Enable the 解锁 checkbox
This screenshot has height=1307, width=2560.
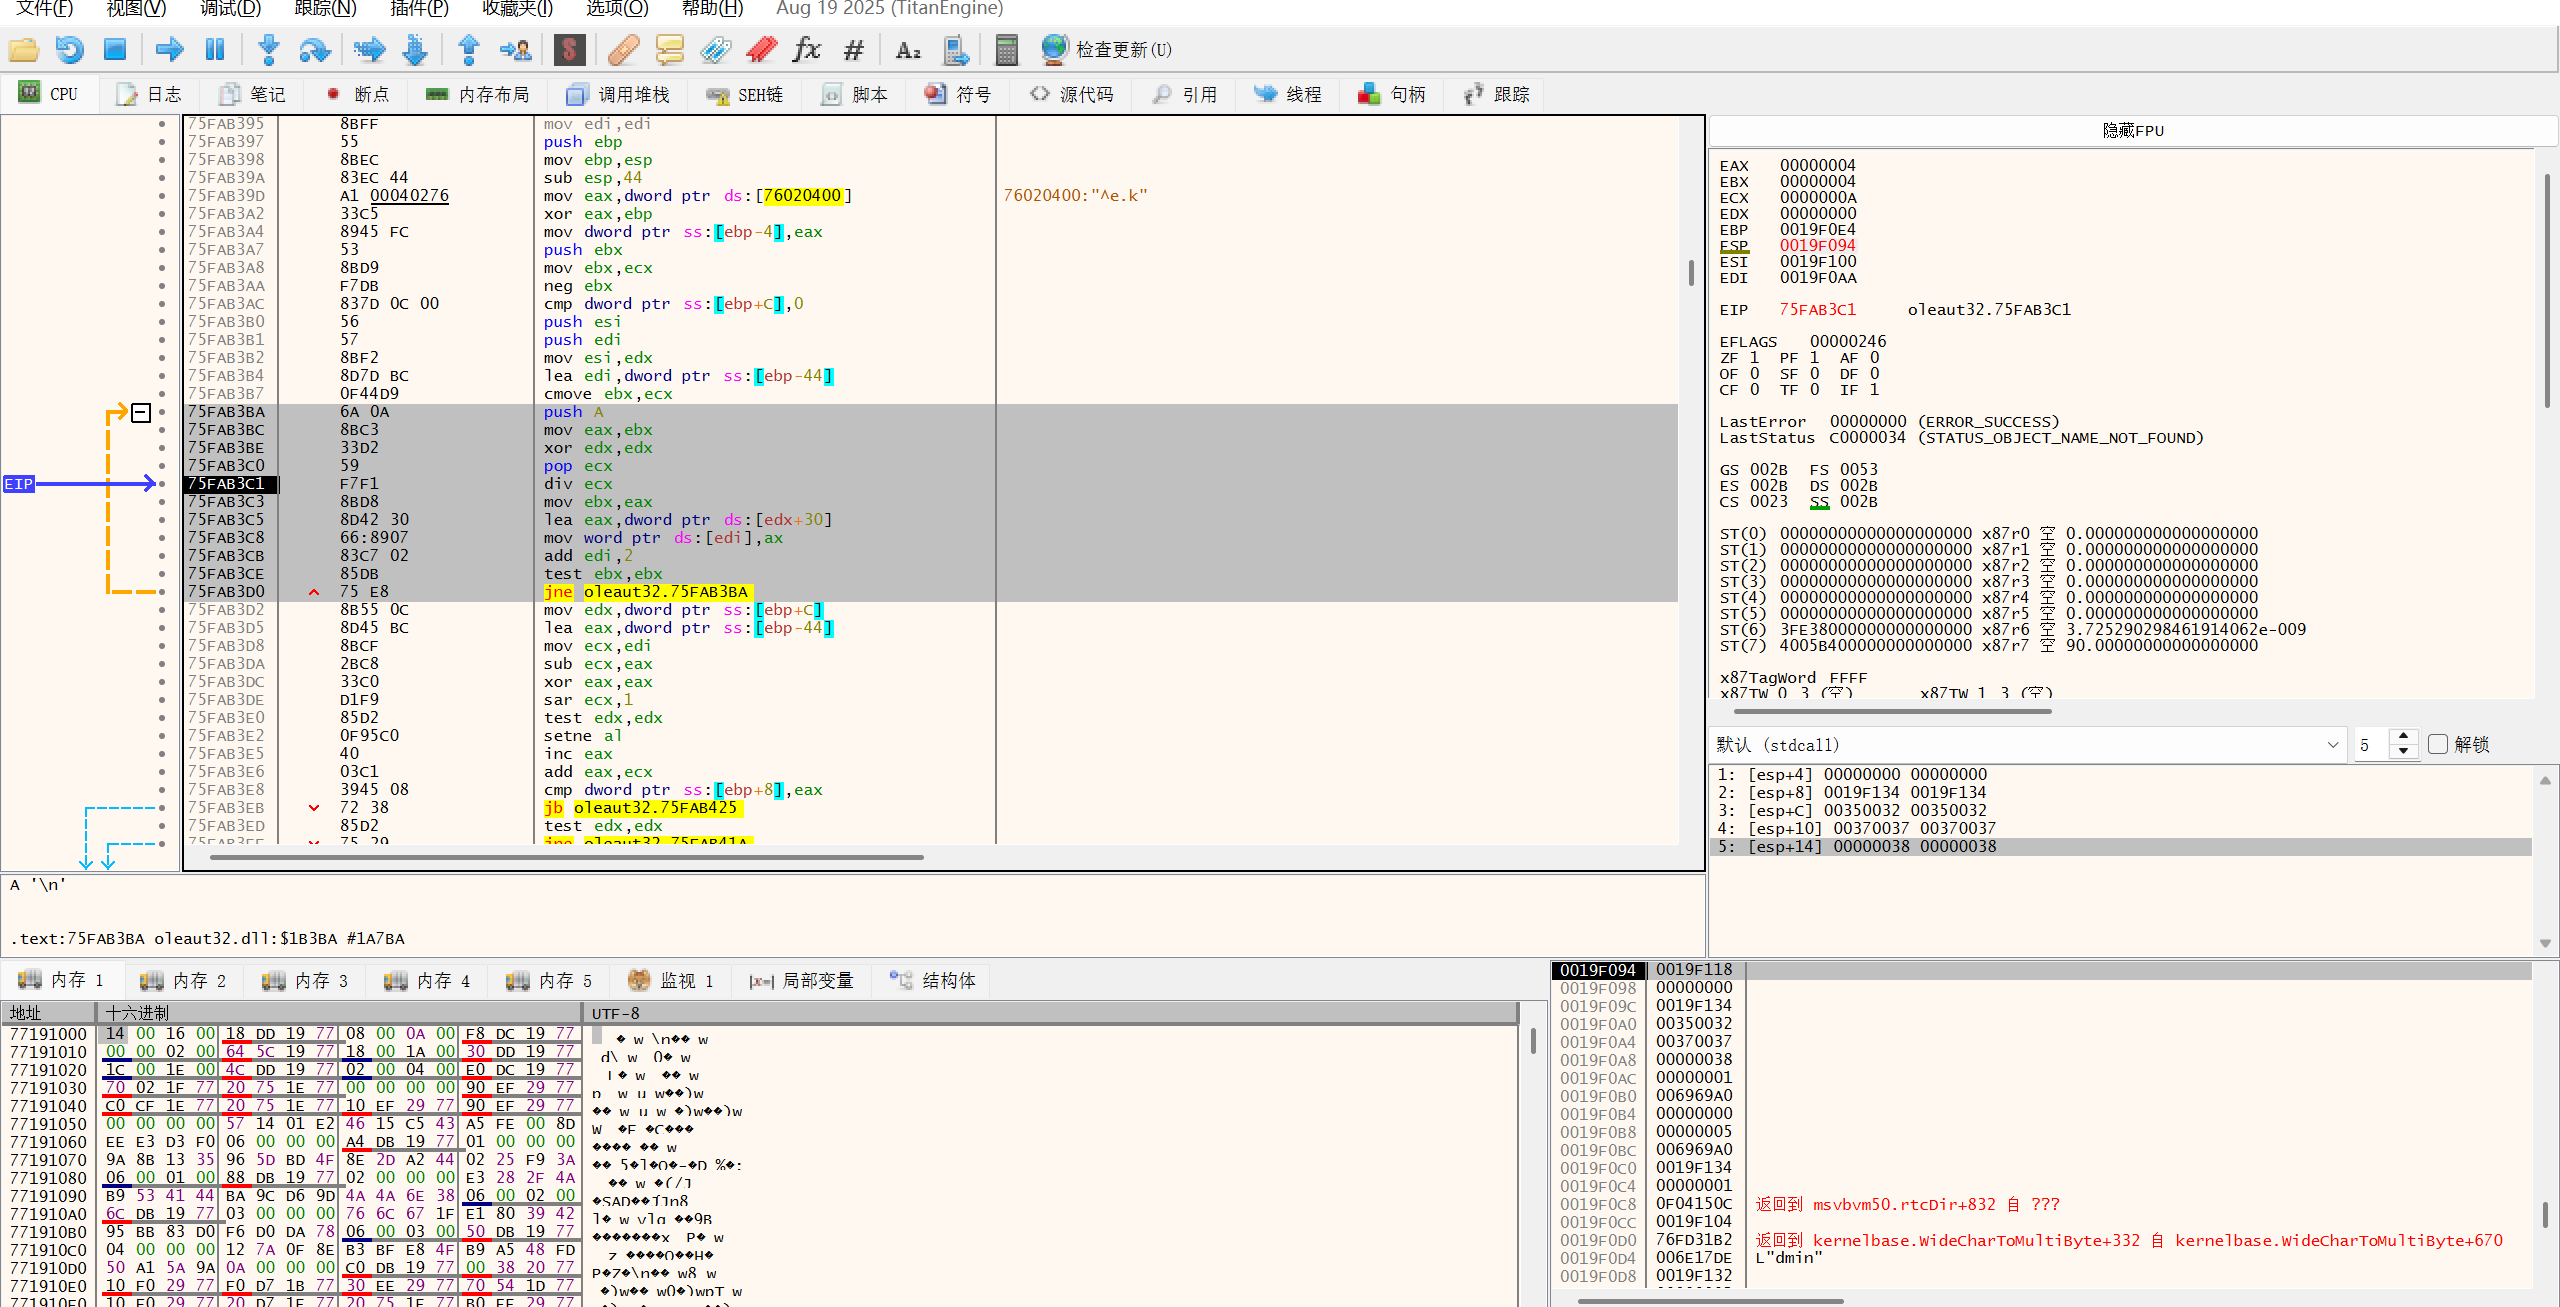tap(2438, 745)
